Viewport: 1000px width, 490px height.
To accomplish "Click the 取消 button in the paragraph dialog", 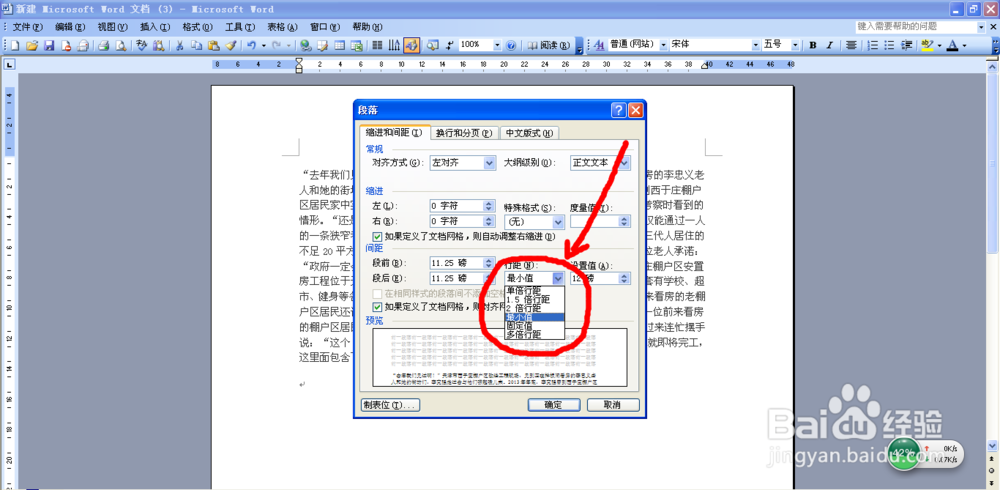I will [x=613, y=405].
